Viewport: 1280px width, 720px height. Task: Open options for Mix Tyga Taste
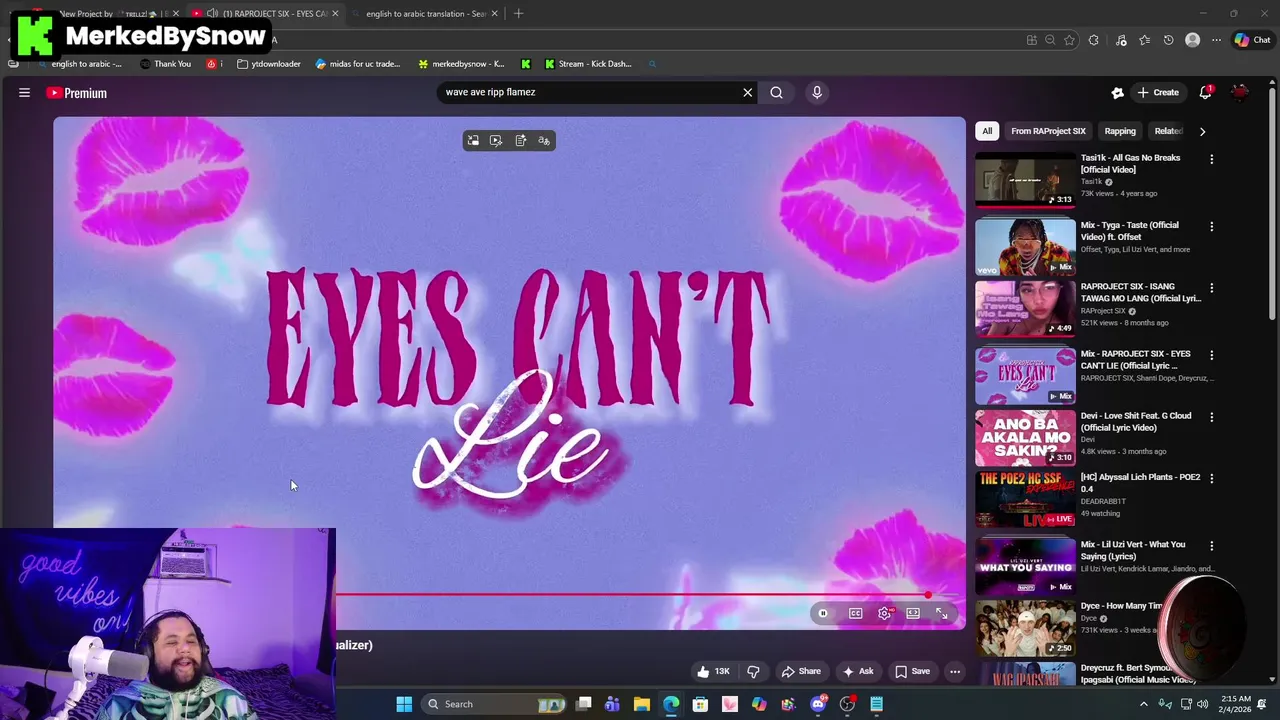pyautogui.click(x=1211, y=227)
